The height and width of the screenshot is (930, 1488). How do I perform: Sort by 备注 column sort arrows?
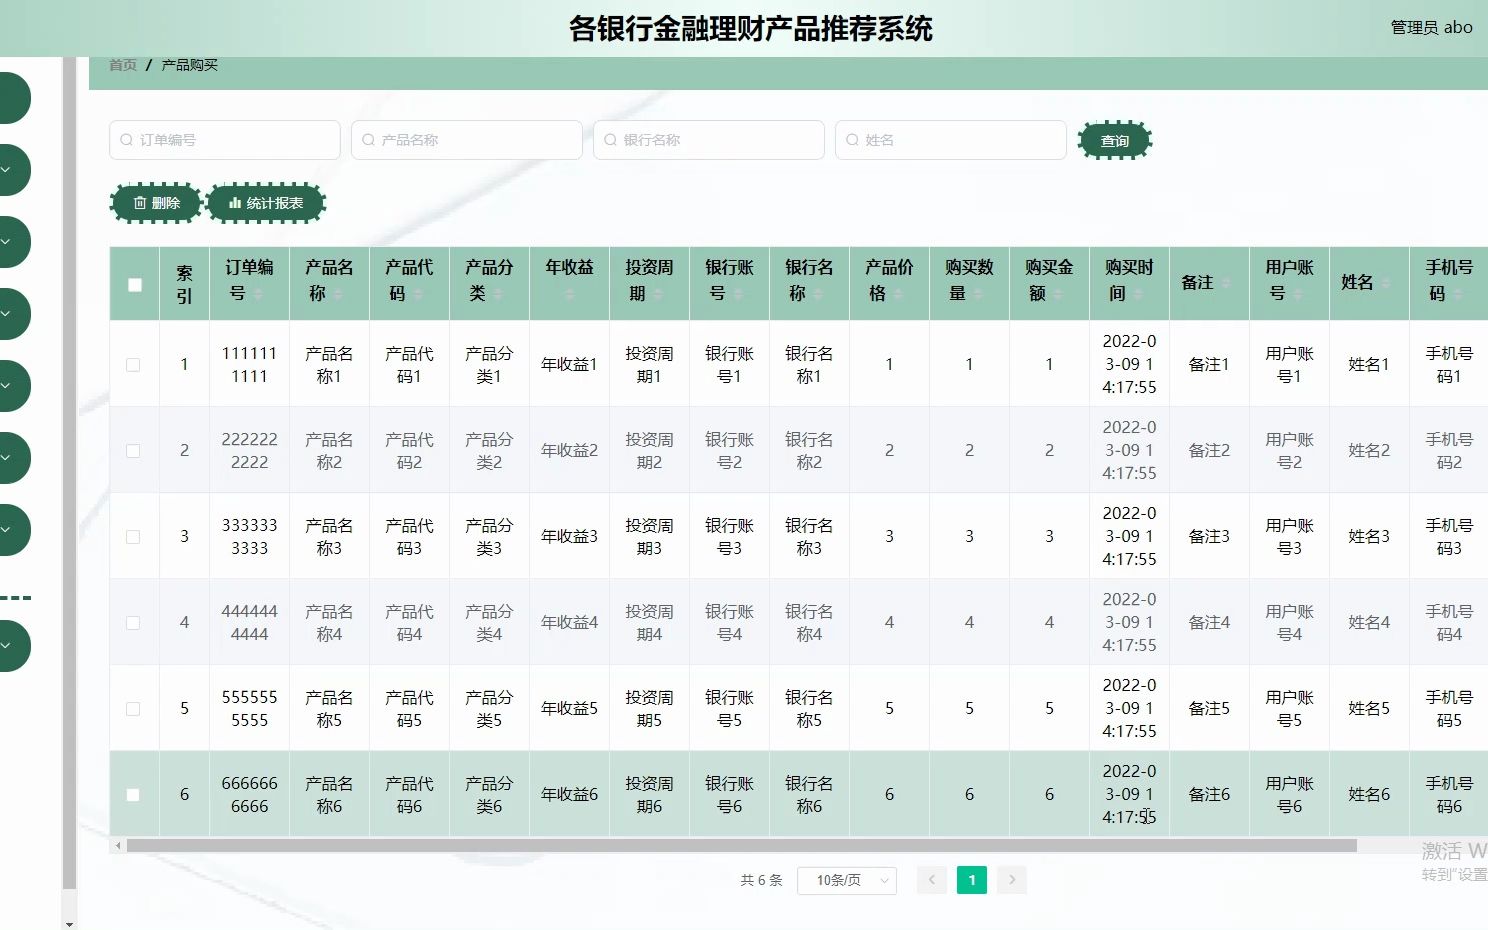tap(1226, 283)
